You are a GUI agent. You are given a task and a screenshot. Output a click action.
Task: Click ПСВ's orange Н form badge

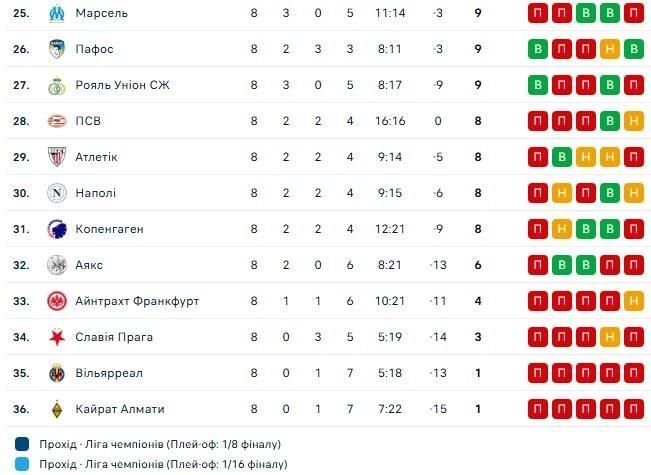pos(632,121)
